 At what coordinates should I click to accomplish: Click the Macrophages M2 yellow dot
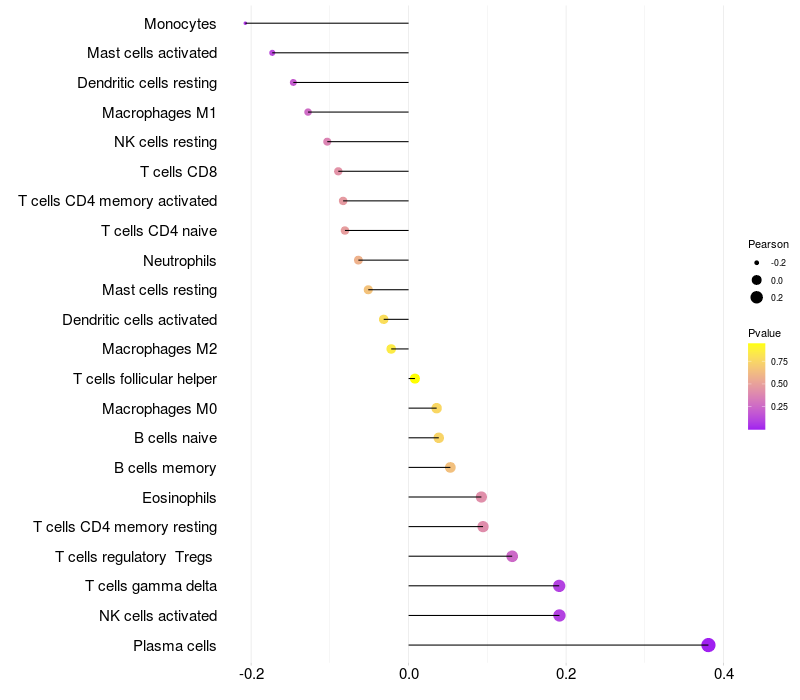391,349
